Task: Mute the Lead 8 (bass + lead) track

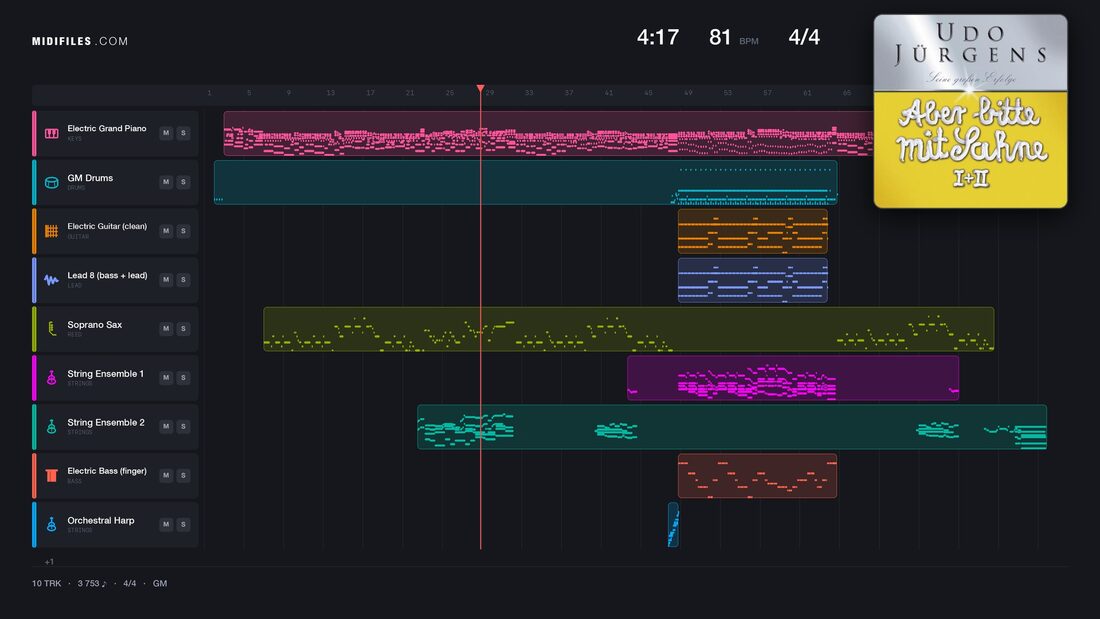Action: [166, 279]
